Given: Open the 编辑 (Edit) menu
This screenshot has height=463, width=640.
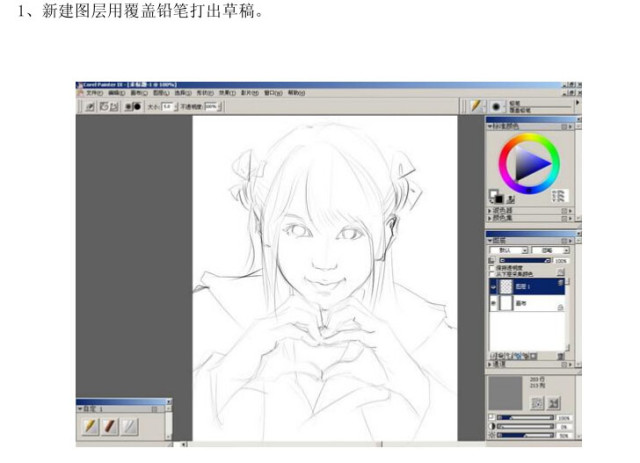Looking at the screenshot, I should coord(116,93).
